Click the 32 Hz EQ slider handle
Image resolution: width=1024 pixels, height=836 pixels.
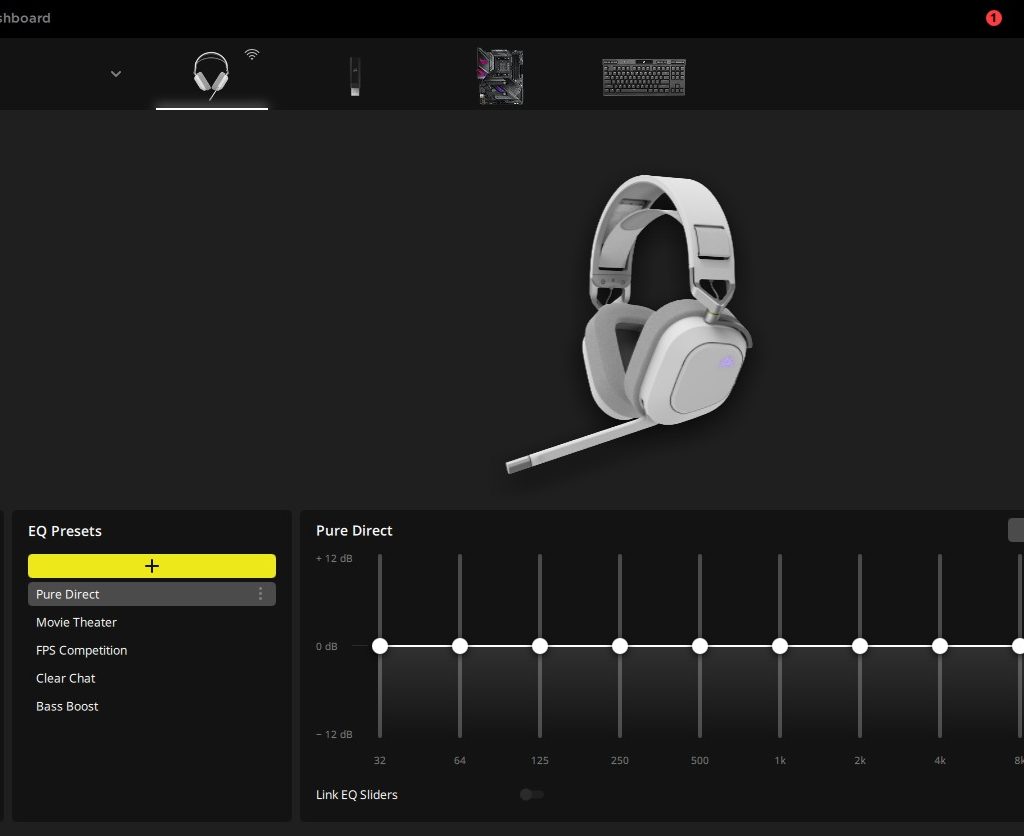pos(380,646)
